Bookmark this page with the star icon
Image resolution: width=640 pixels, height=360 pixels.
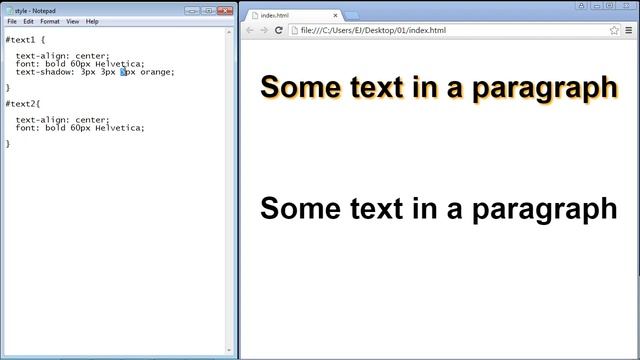(x=614, y=30)
